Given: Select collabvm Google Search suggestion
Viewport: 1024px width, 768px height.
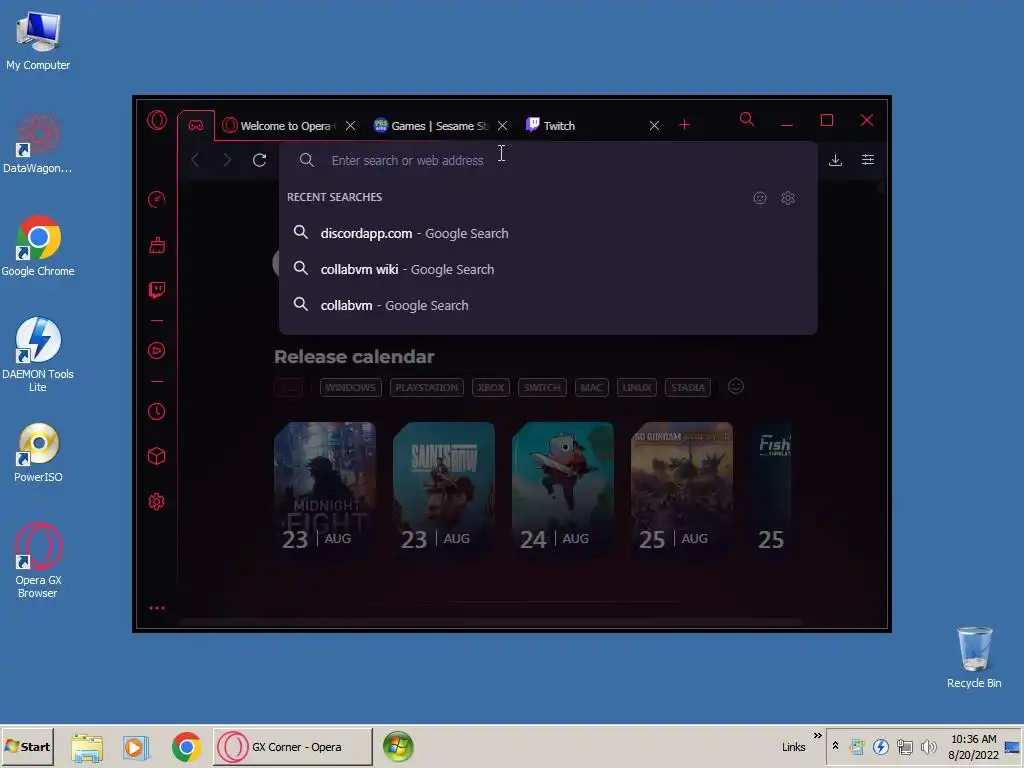Looking at the screenshot, I should [548, 305].
